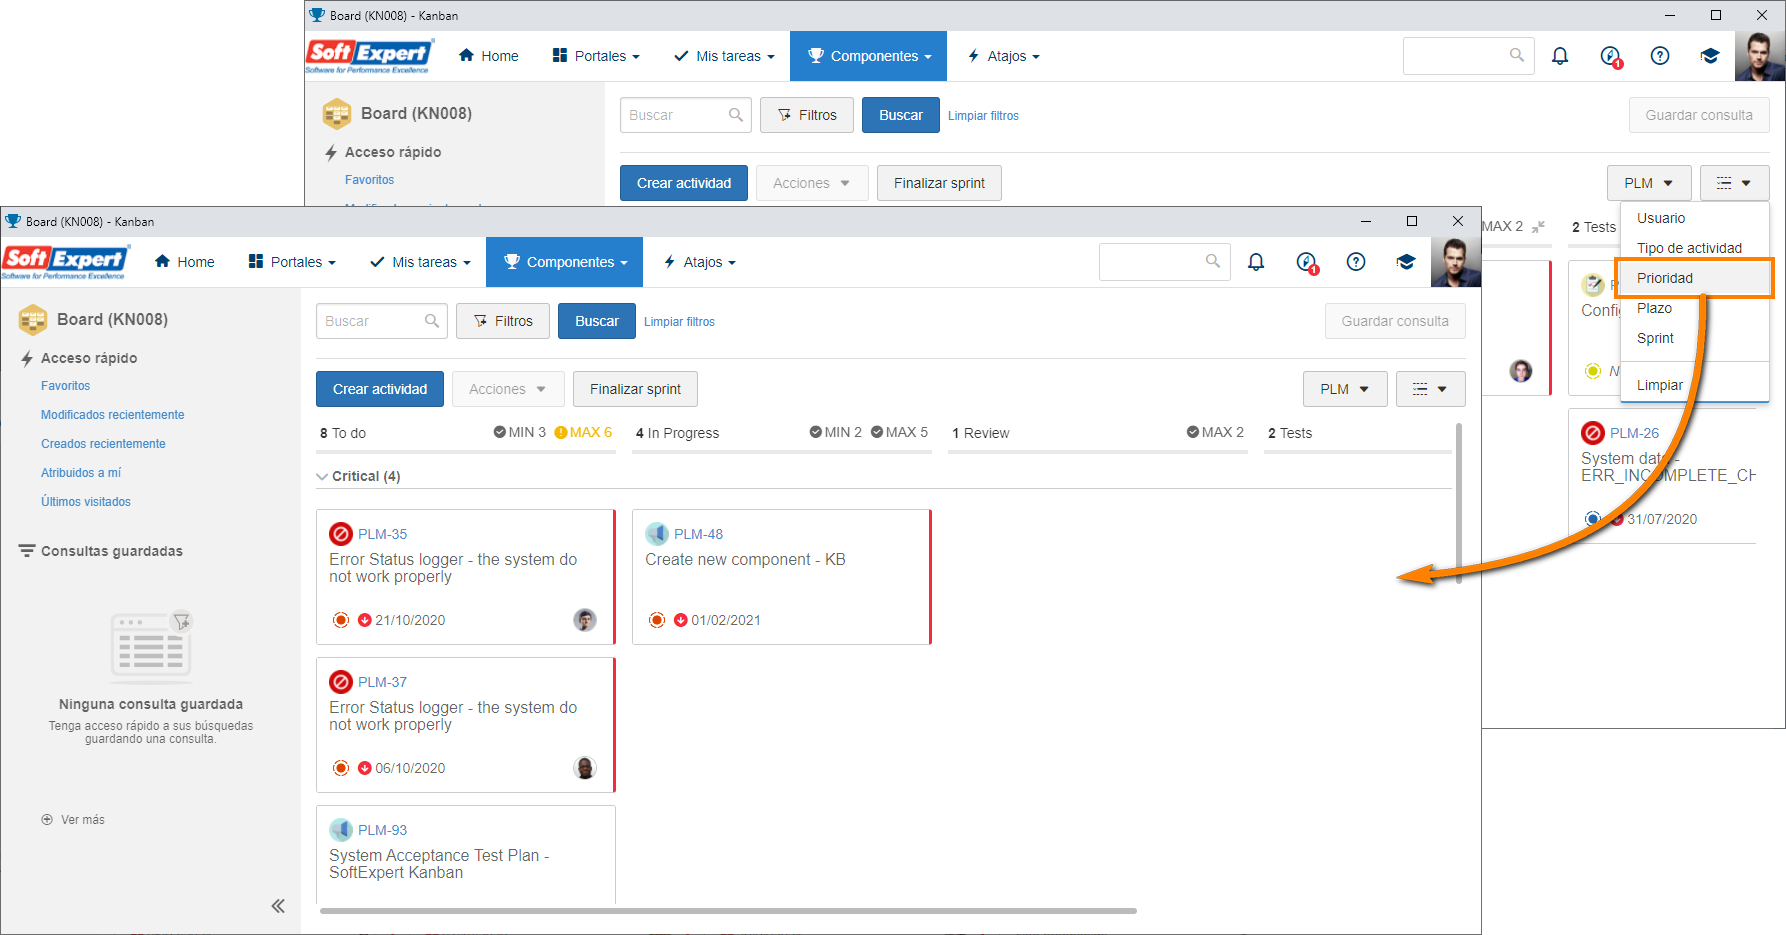1786x935 pixels.
Task: Click component icon on PLM-93 card
Action: coord(341,830)
